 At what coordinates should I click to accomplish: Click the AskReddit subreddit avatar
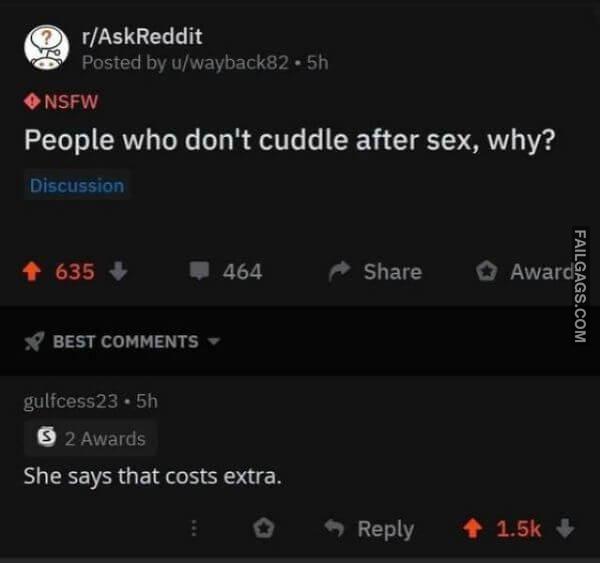pyautogui.click(x=47, y=47)
